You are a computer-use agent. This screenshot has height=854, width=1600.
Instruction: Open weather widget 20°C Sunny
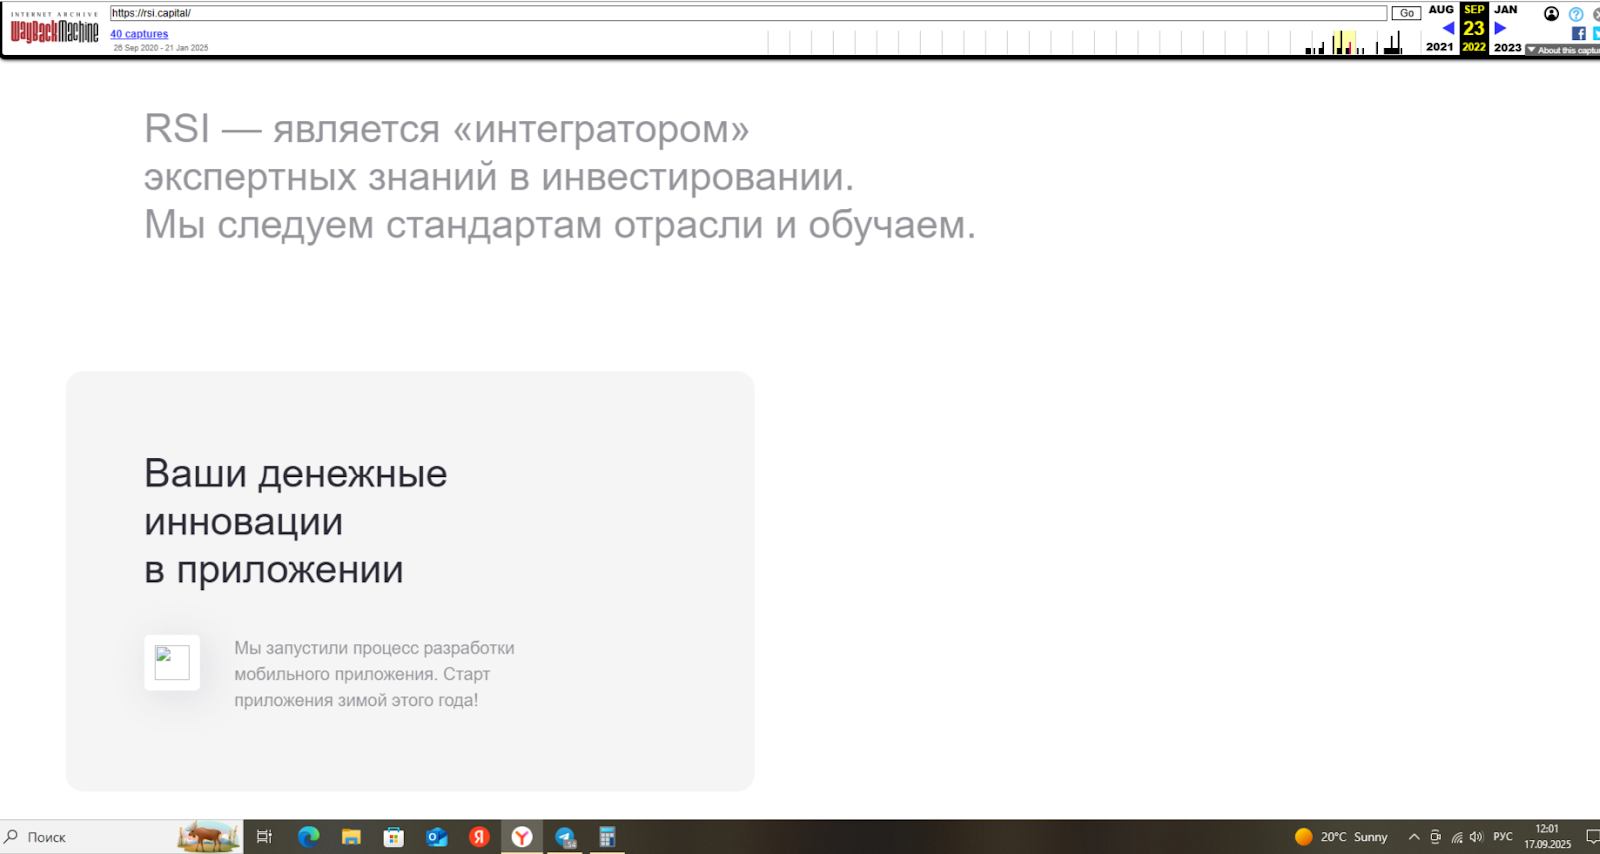[x=1341, y=837]
